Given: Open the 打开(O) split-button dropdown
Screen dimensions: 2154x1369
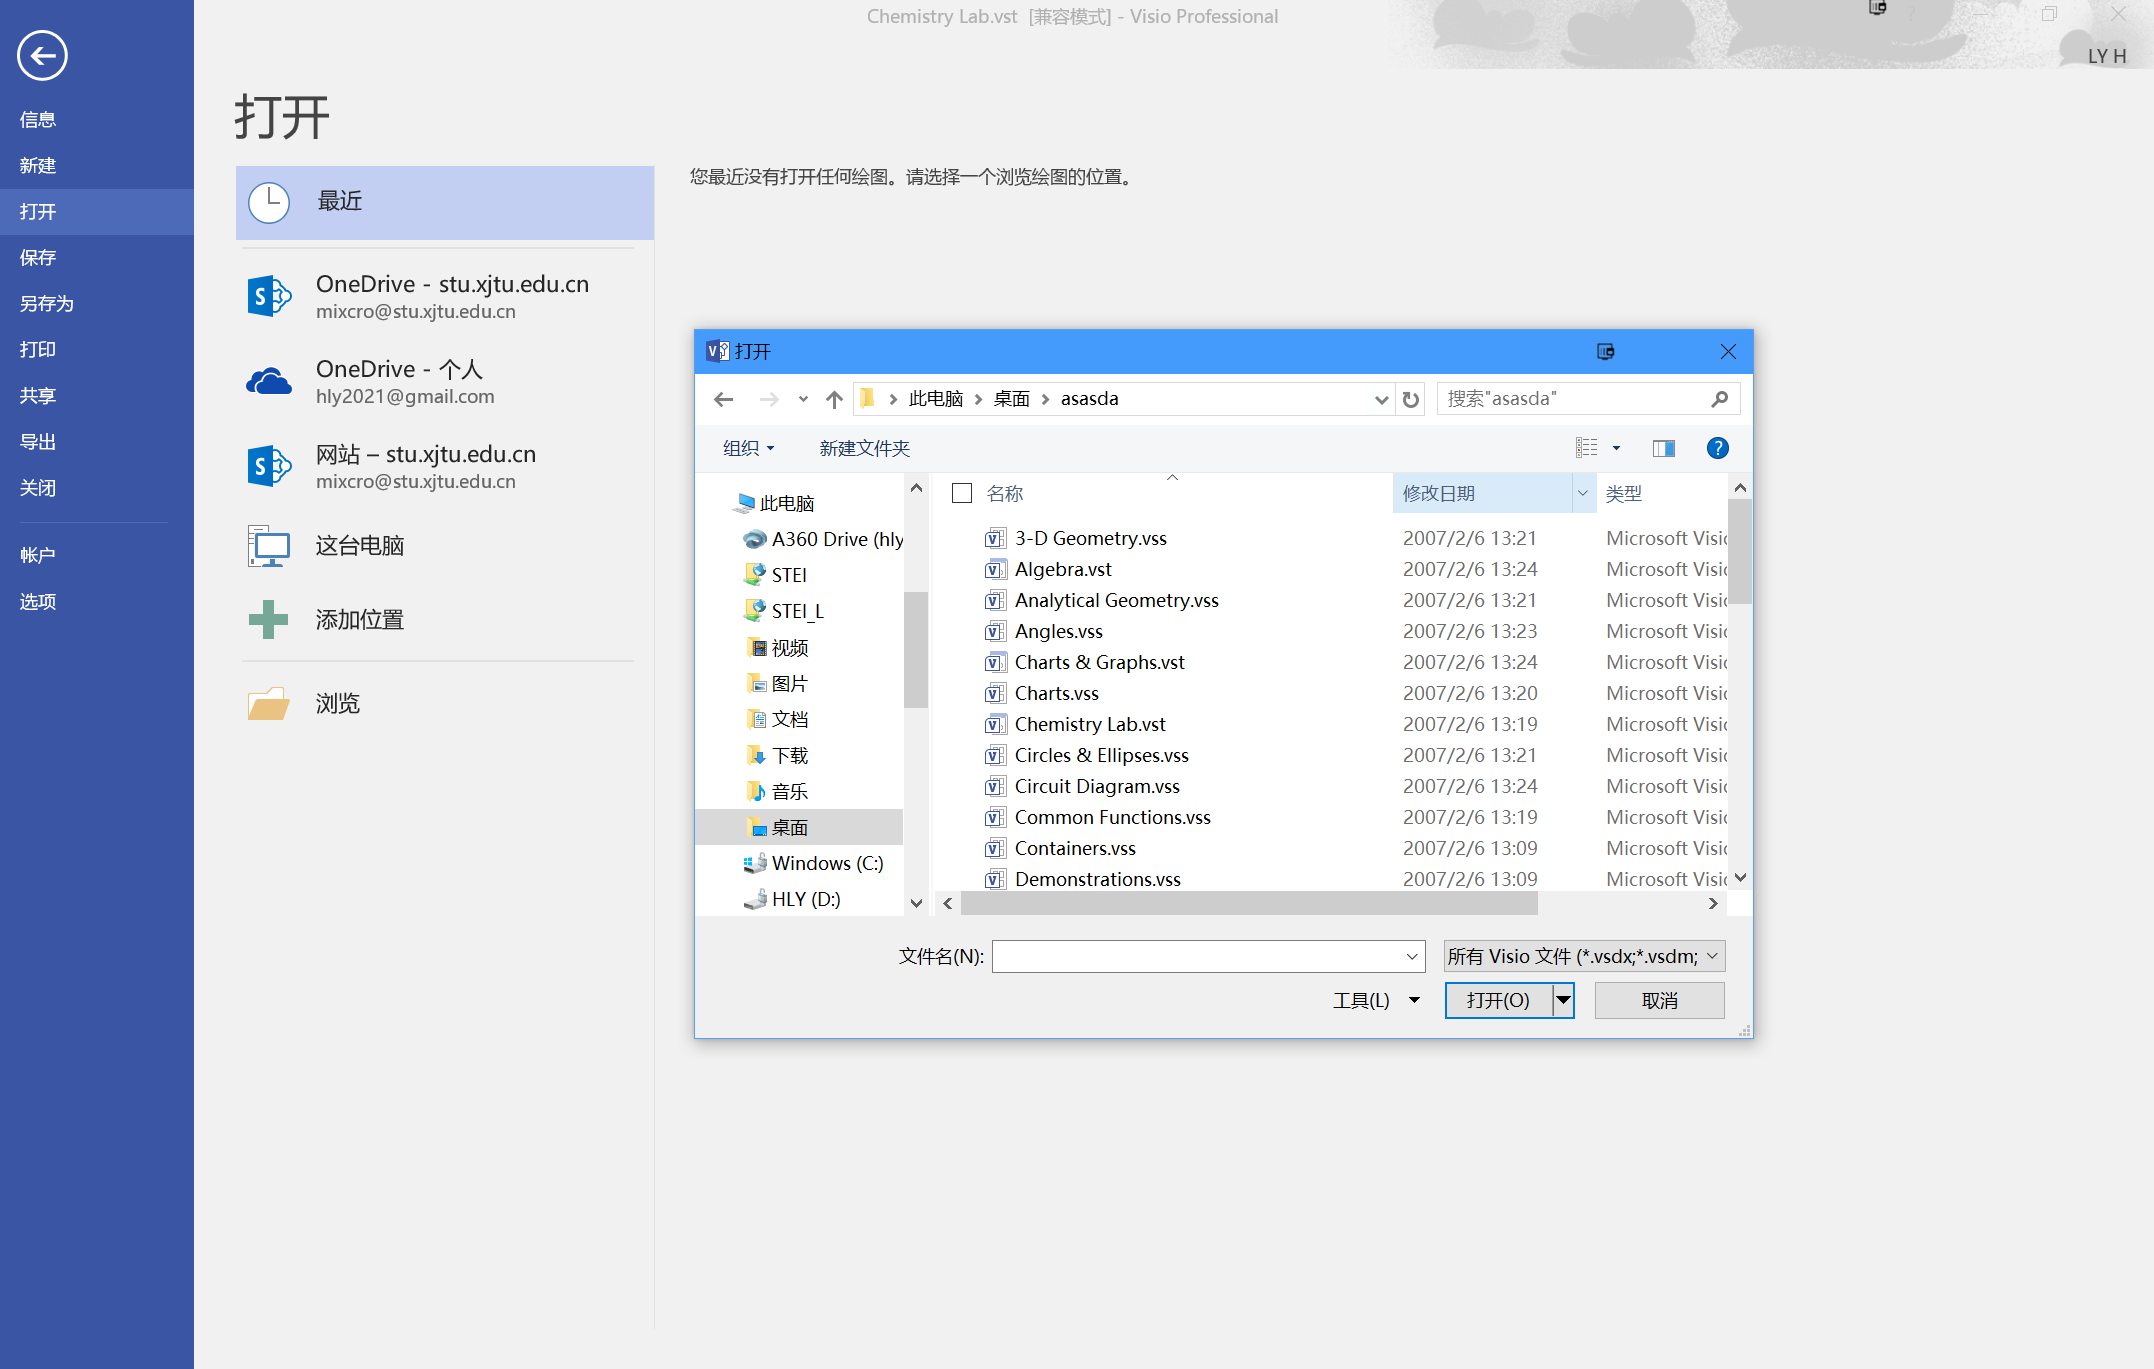Looking at the screenshot, I should tap(1562, 1000).
